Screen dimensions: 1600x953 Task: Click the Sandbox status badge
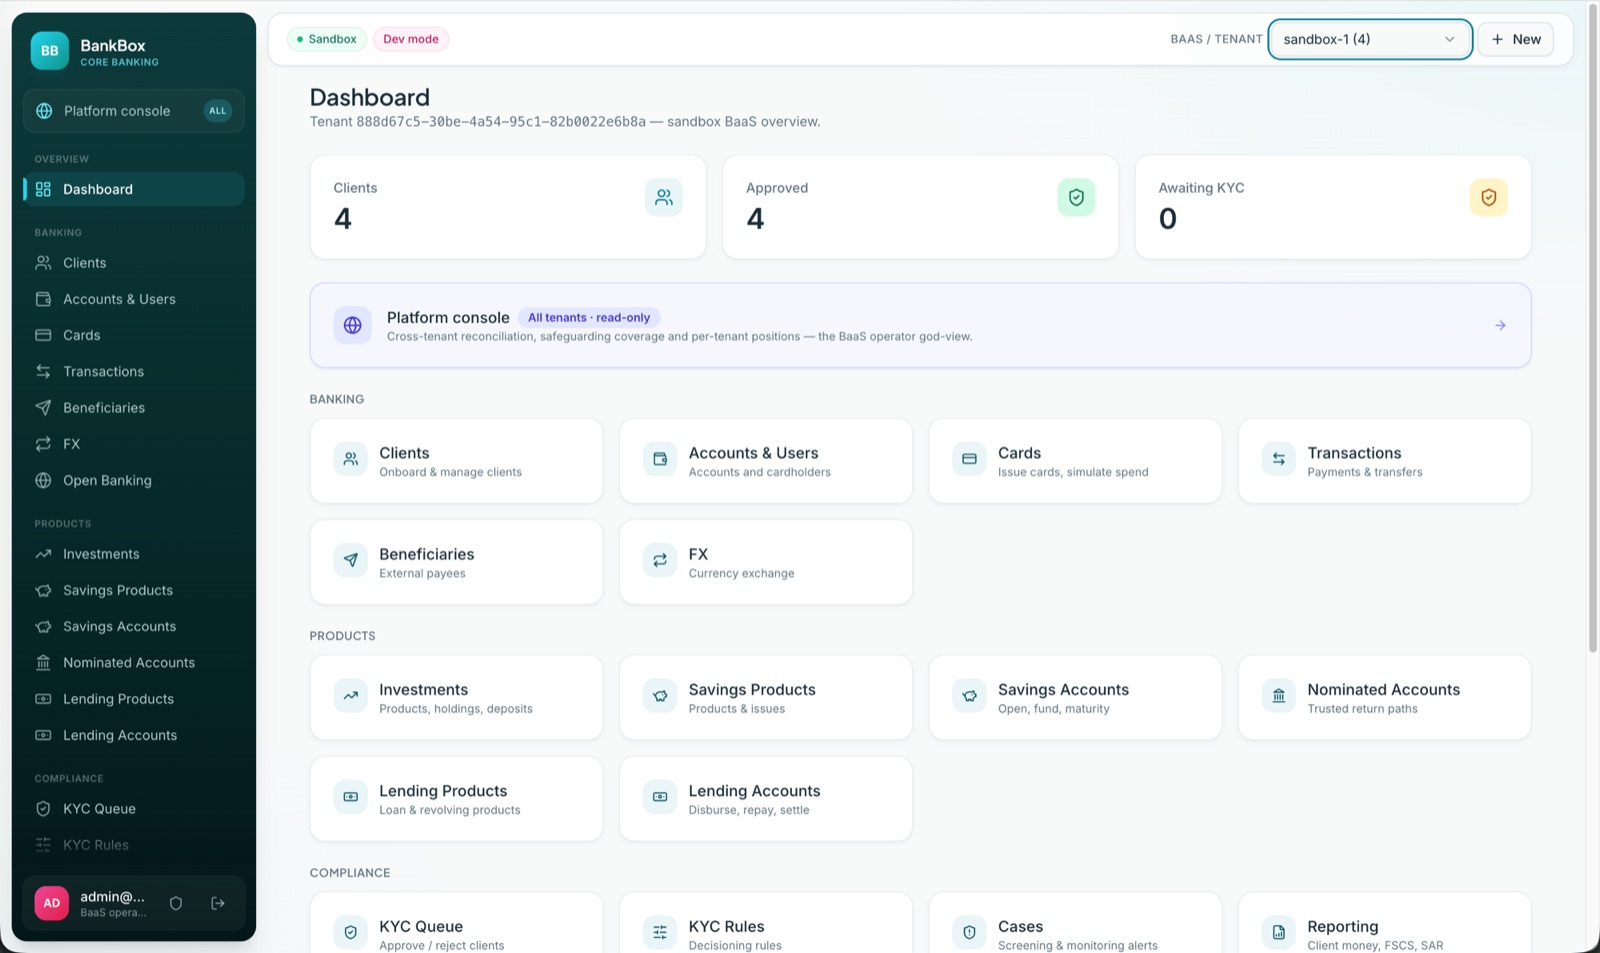point(327,39)
